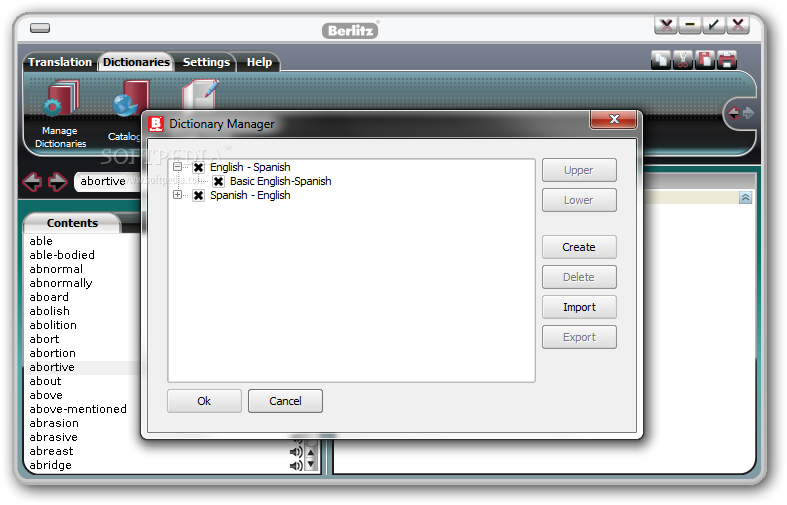Open the Manage Dictionaries icon

click(x=61, y=98)
